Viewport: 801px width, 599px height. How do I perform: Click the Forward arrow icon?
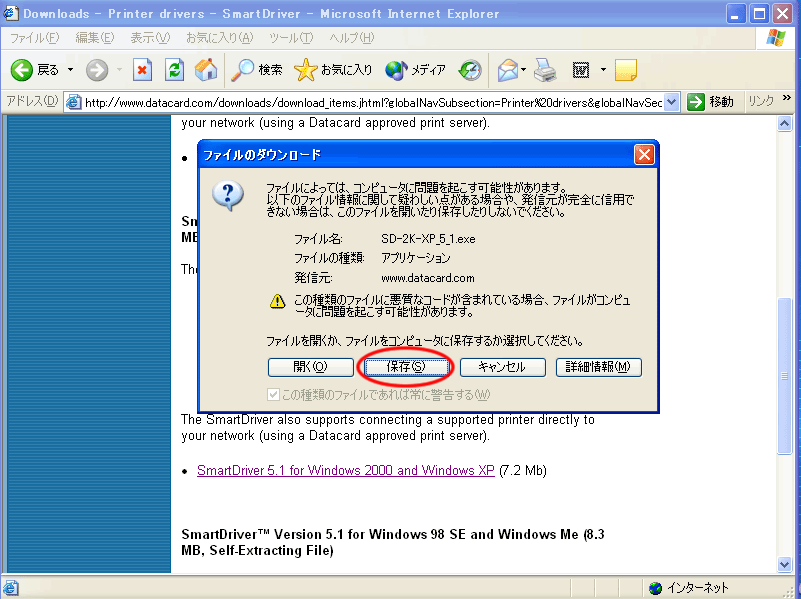(97, 70)
